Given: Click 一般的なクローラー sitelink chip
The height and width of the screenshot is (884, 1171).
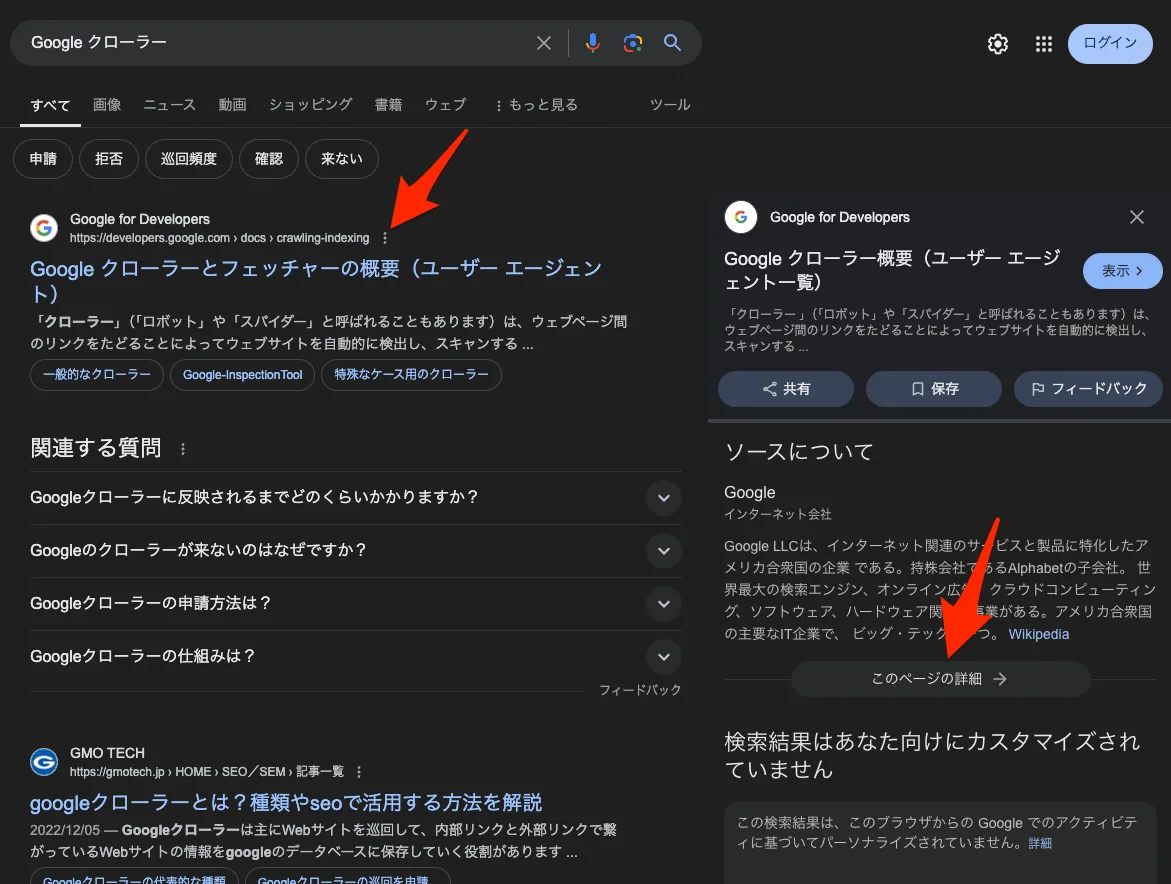Looking at the screenshot, I should click(96, 375).
